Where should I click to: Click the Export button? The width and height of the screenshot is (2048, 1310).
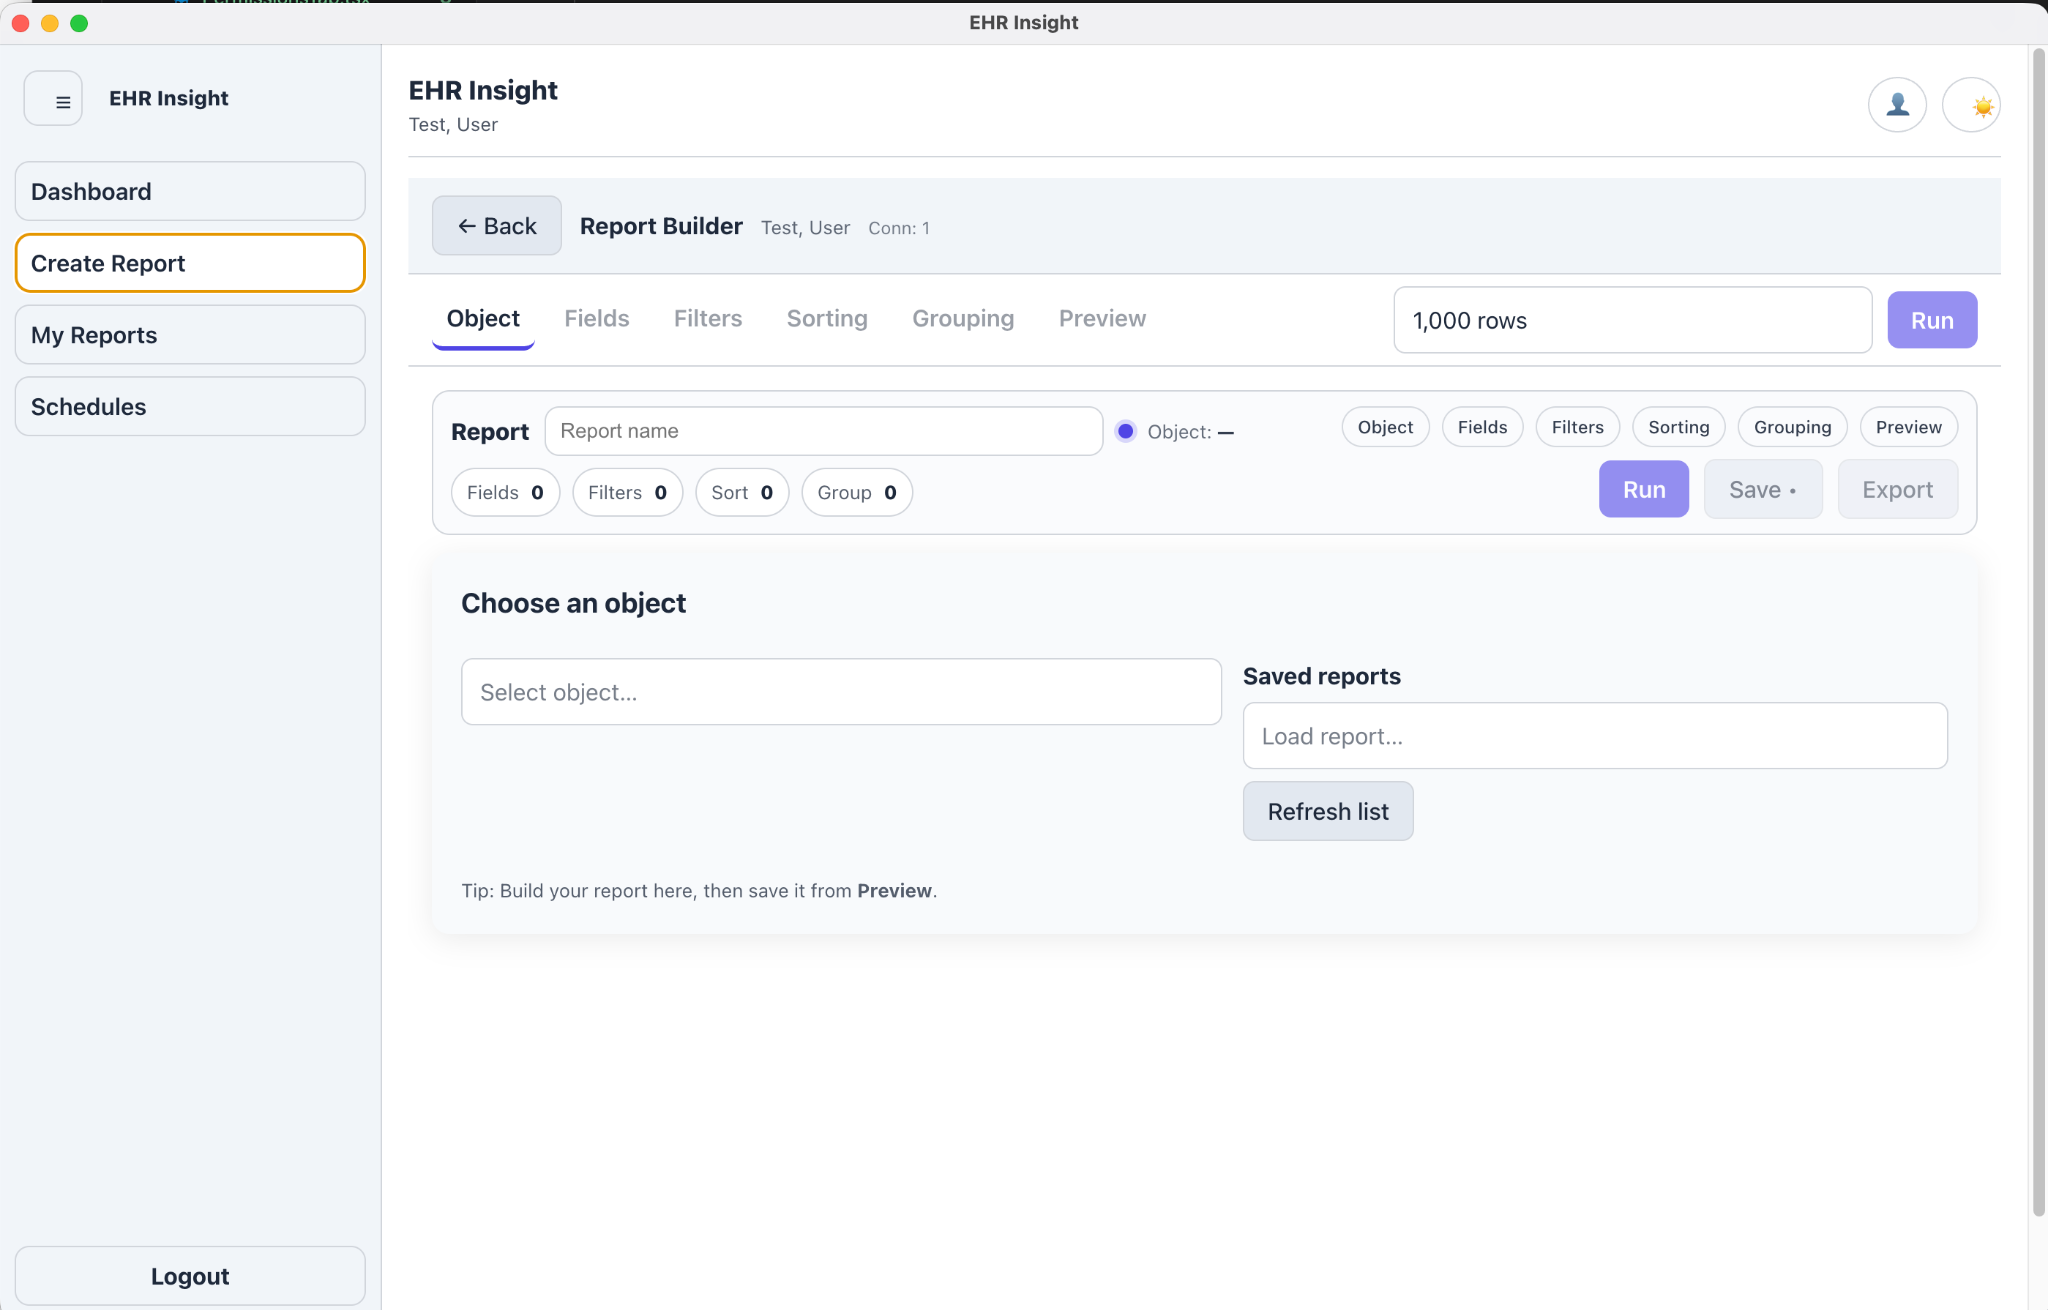(1897, 490)
